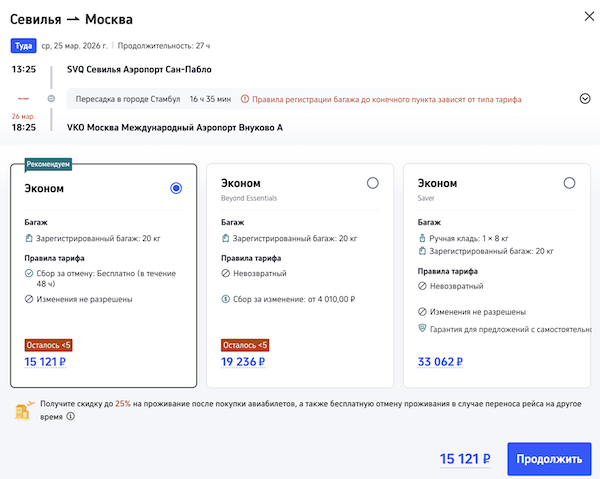Select the recommended Эконом fare radio button
600x479 pixels.
(x=177, y=188)
